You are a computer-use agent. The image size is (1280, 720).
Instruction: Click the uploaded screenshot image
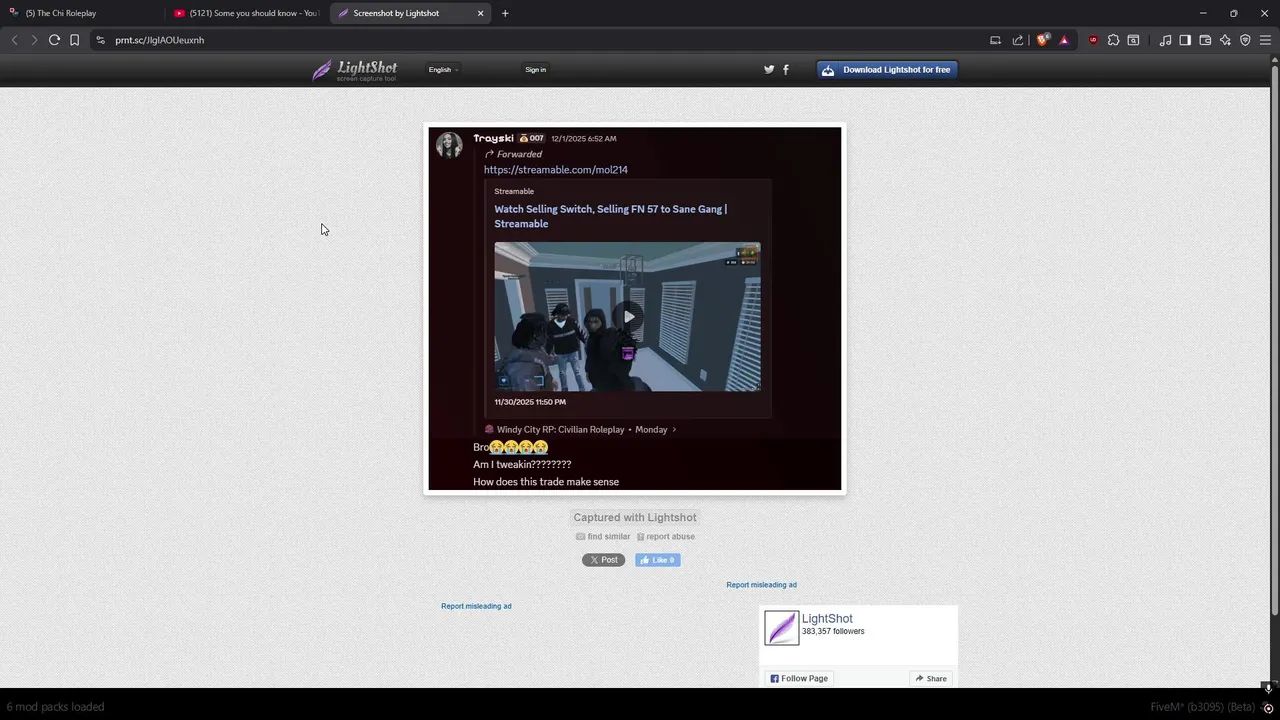tap(635, 308)
